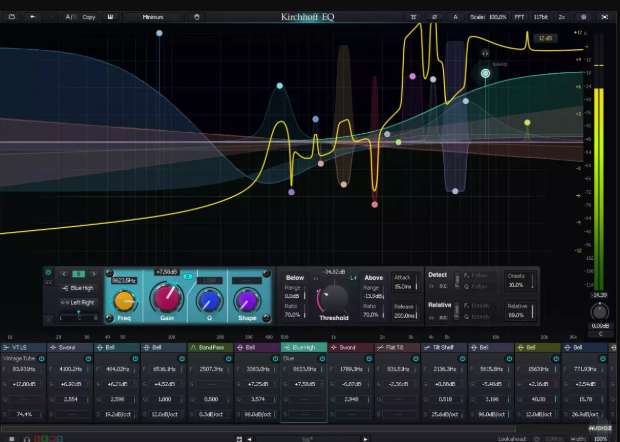
Task: Click the Release 200.0ms field
Action: tap(405, 311)
